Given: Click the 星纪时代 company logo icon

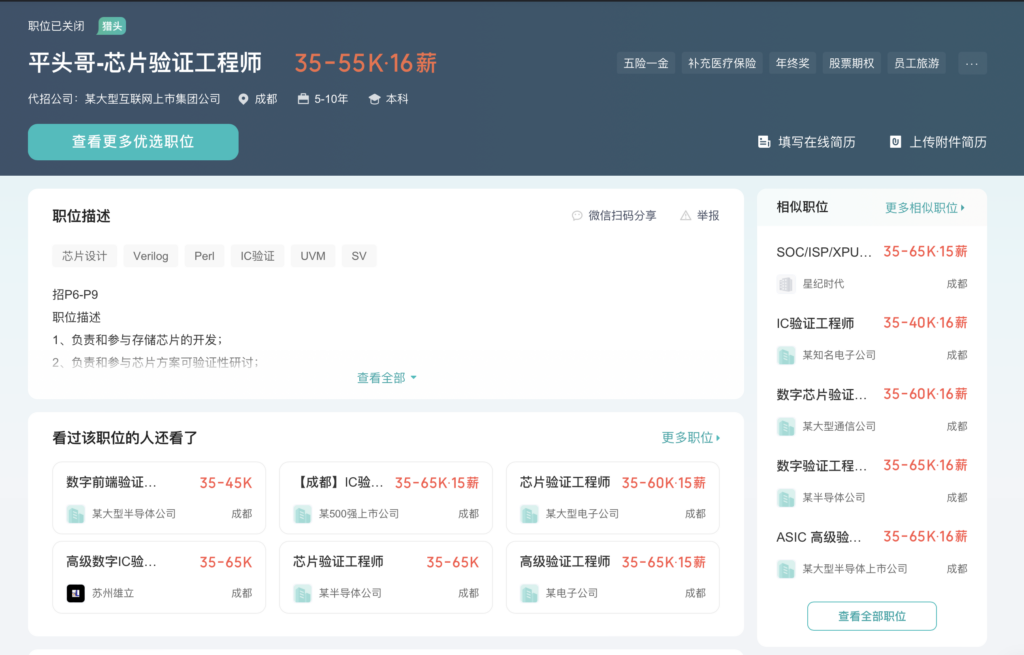Looking at the screenshot, I should [786, 284].
